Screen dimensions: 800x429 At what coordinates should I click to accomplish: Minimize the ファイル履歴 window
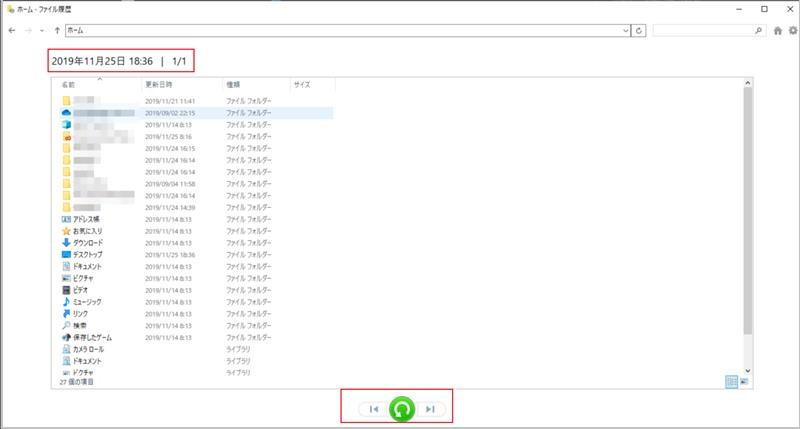click(739, 9)
